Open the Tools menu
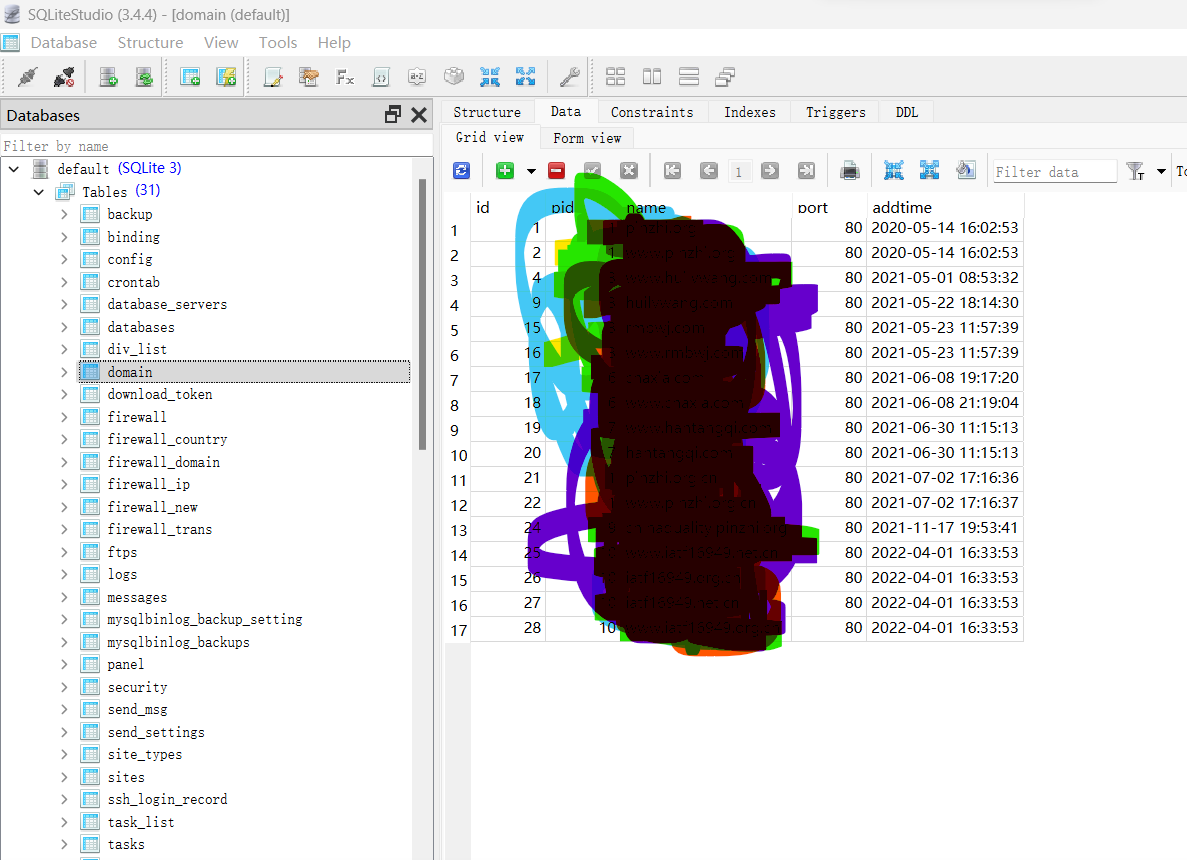The width and height of the screenshot is (1187, 860). click(278, 42)
